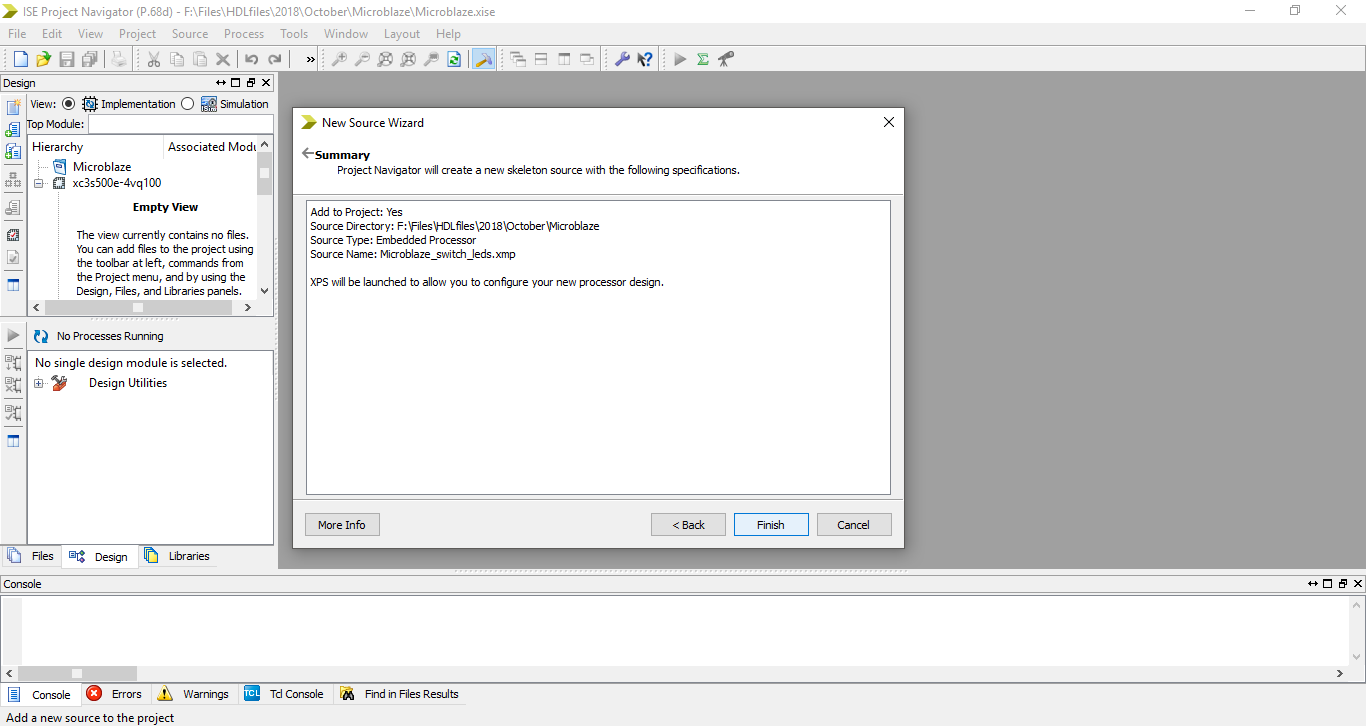Click the wrench preferences icon
The image size is (1366, 726).
[622, 59]
